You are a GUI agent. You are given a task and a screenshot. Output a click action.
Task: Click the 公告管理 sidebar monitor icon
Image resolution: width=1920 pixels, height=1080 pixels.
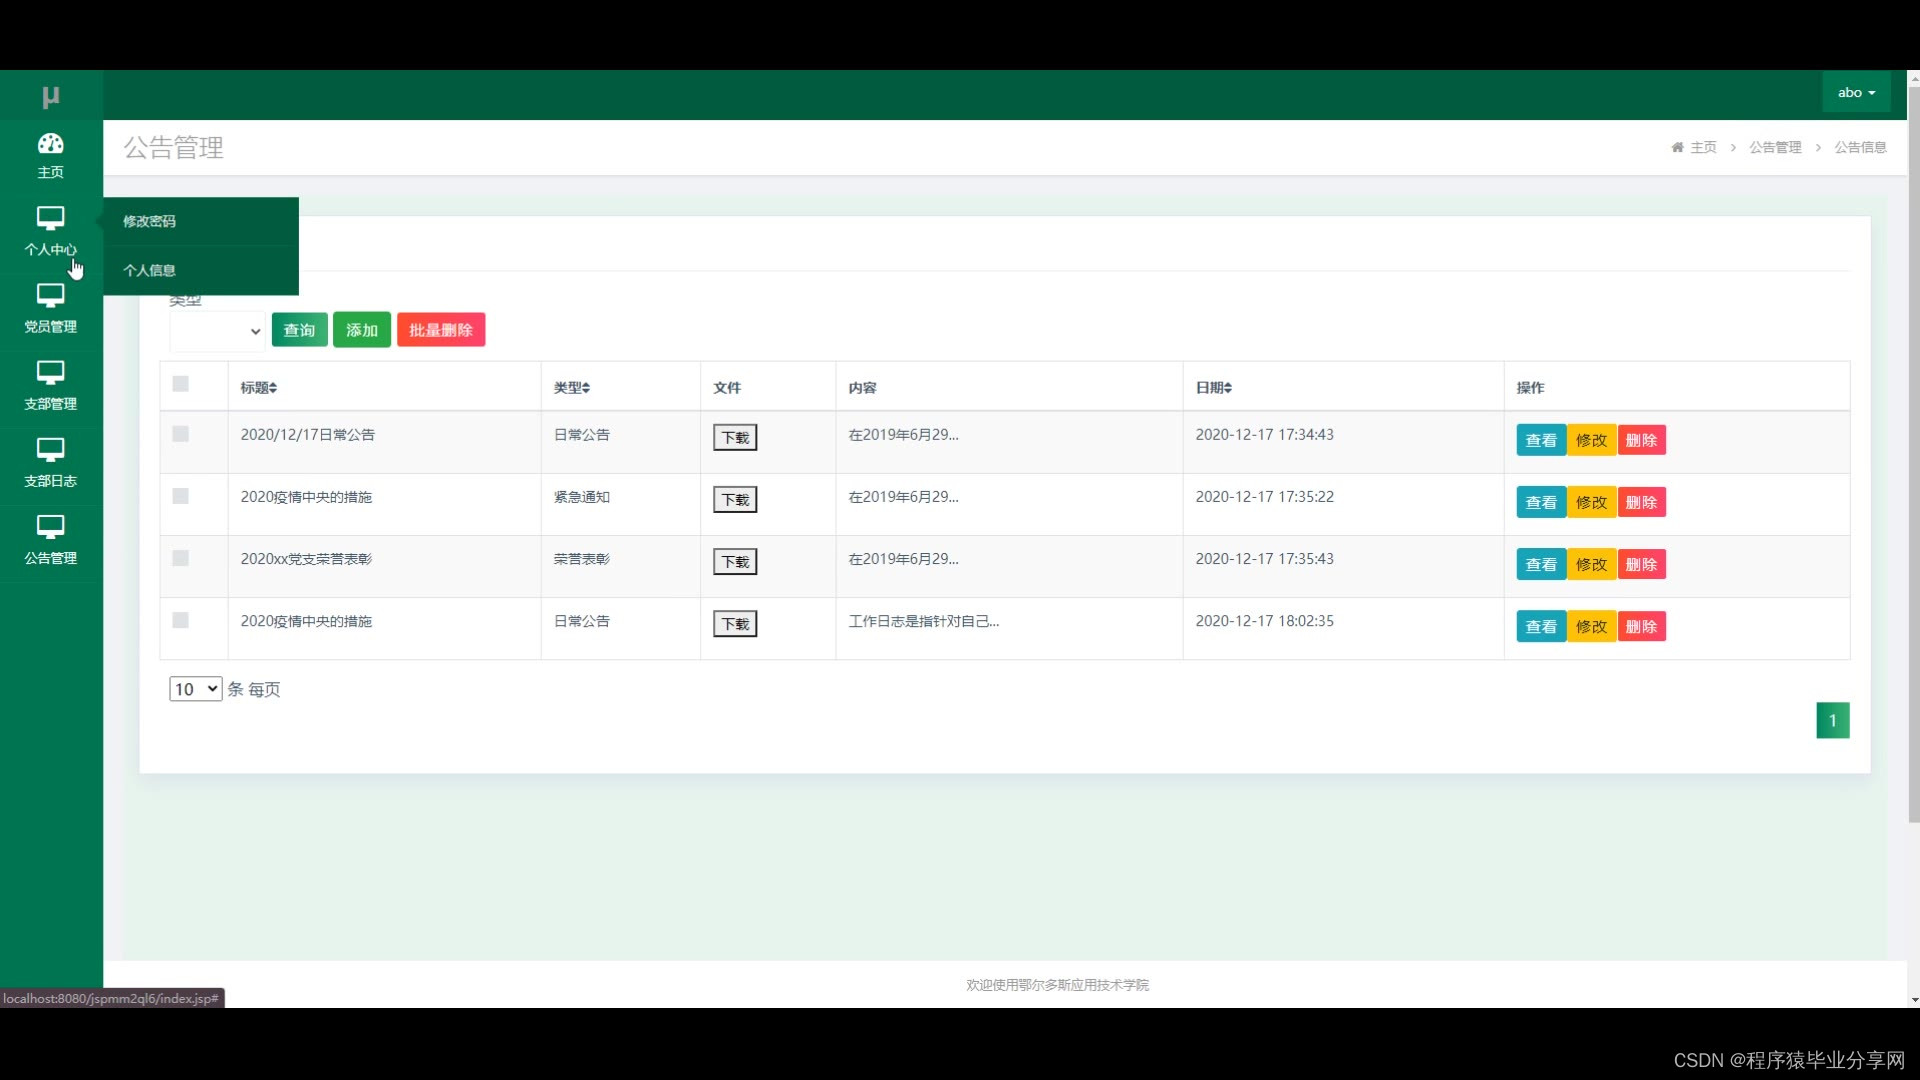click(x=50, y=526)
